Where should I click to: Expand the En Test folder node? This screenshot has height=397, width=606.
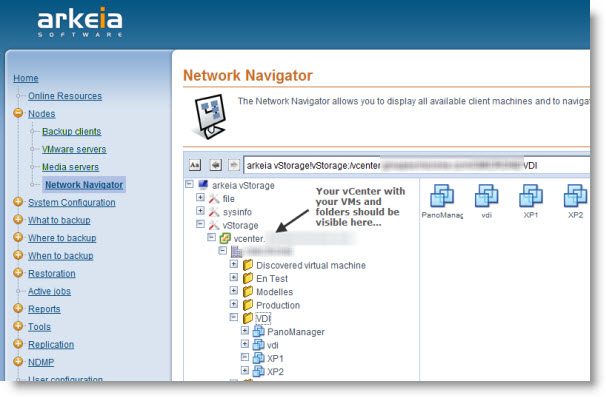click(233, 277)
